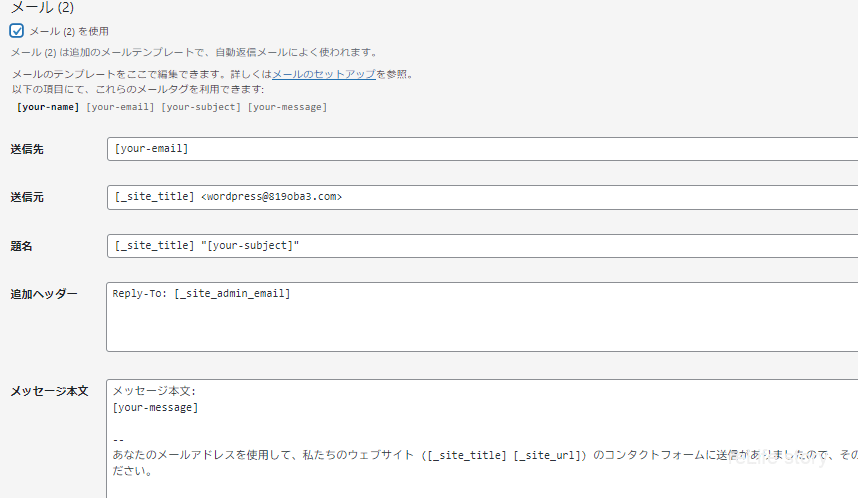Toggle the メール (2) を使用 checkbox
This screenshot has width=858, height=498.
[17, 31]
